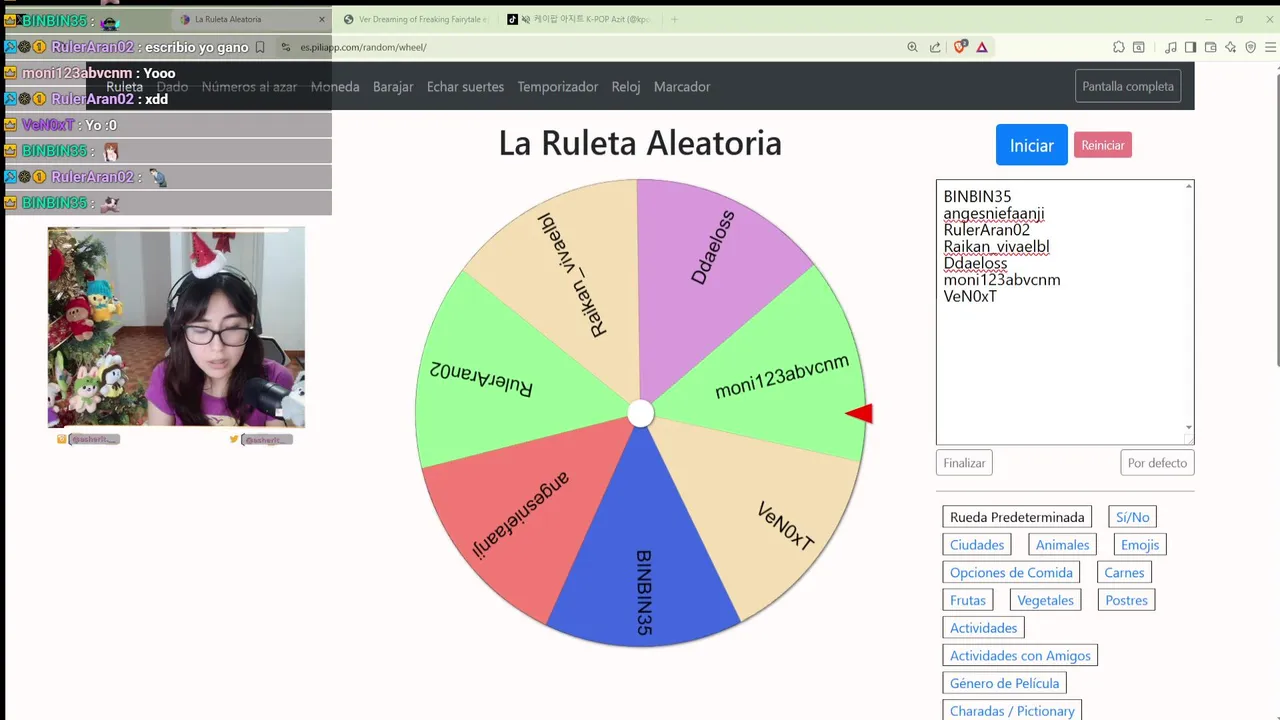
Task: Open the Reloj menu item
Action: pyautogui.click(x=626, y=87)
